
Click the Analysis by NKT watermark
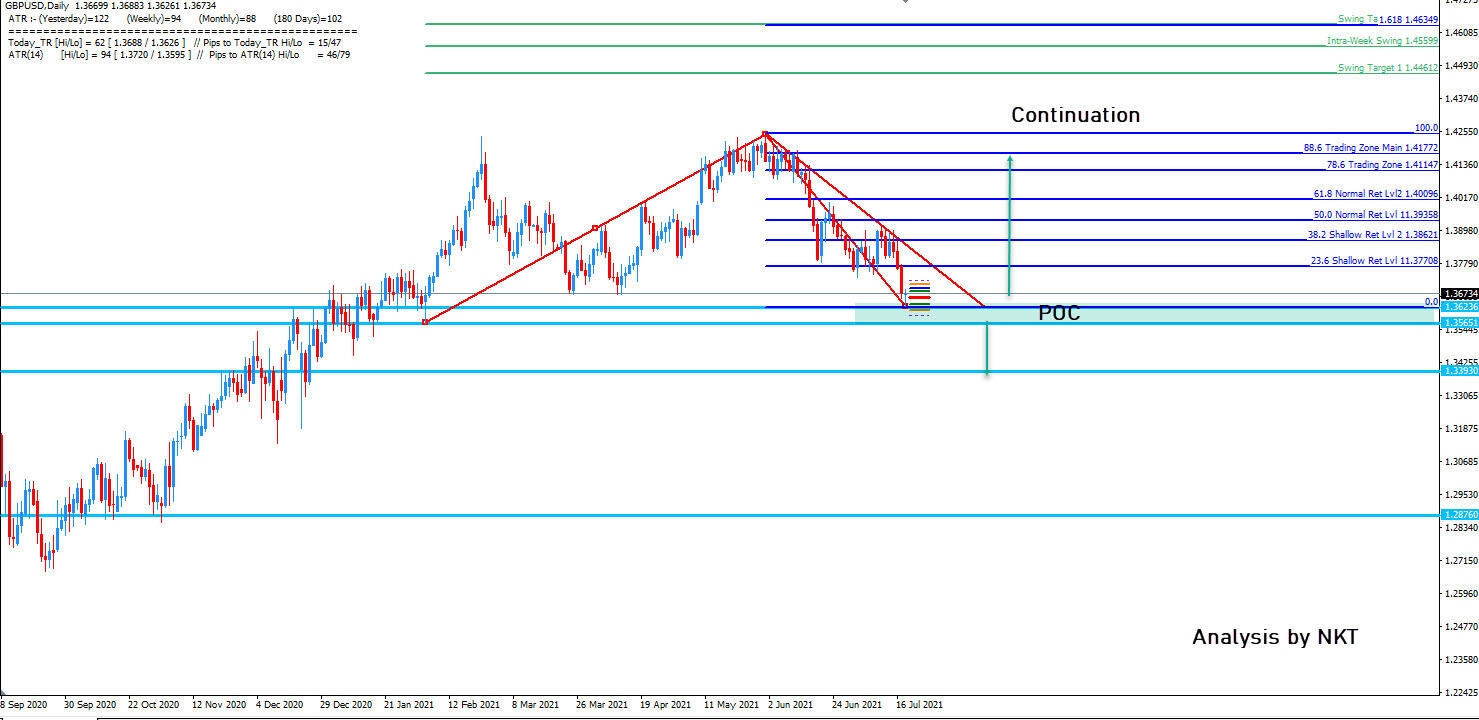pos(1274,636)
